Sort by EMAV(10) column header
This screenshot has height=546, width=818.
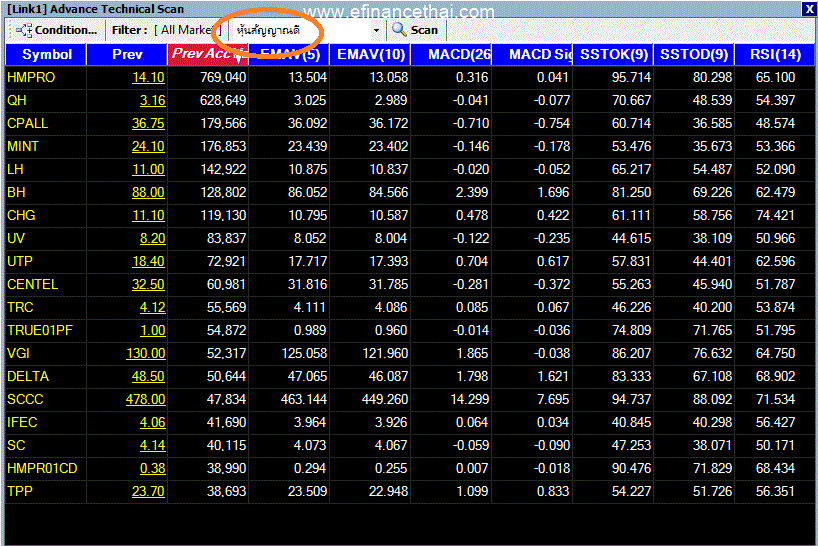[370, 54]
